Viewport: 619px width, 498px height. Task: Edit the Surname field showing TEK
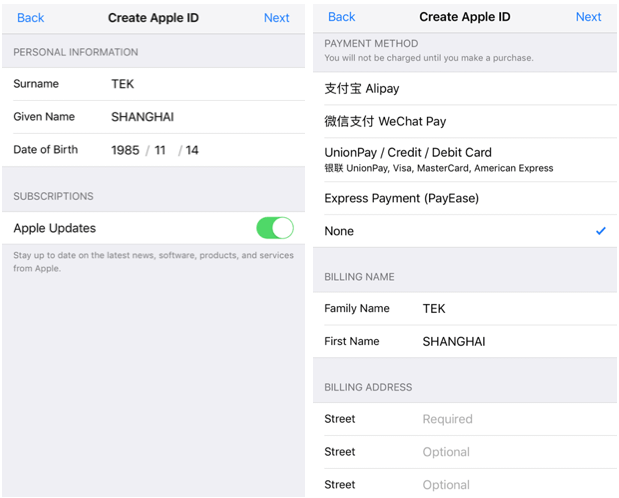(x=153, y=84)
